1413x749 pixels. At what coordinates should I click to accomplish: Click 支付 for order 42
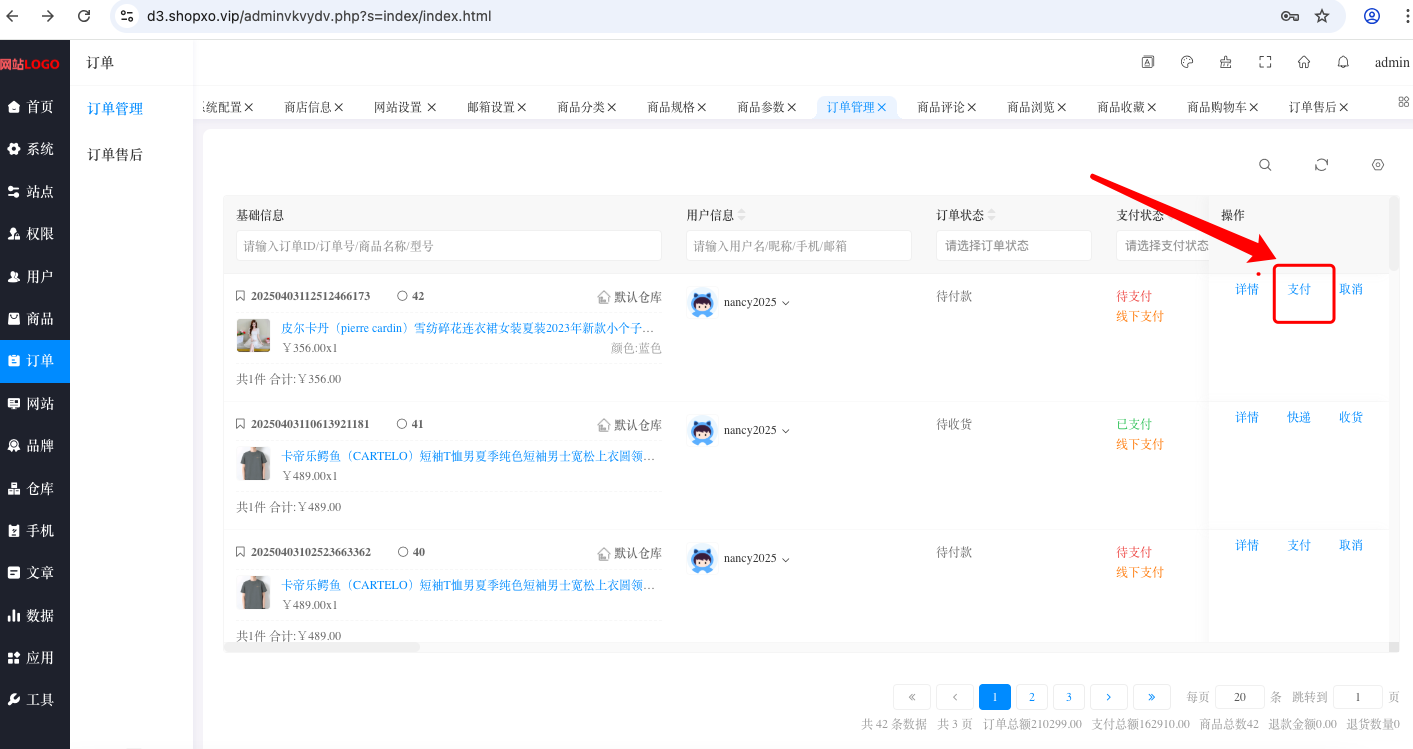click(x=1299, y=289)
